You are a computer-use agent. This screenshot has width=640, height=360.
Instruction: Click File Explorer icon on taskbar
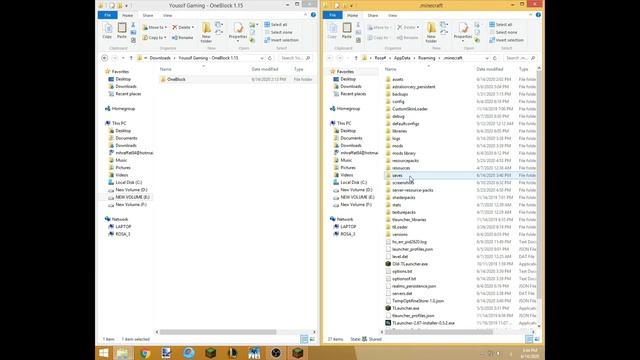[x=122, y=353]
